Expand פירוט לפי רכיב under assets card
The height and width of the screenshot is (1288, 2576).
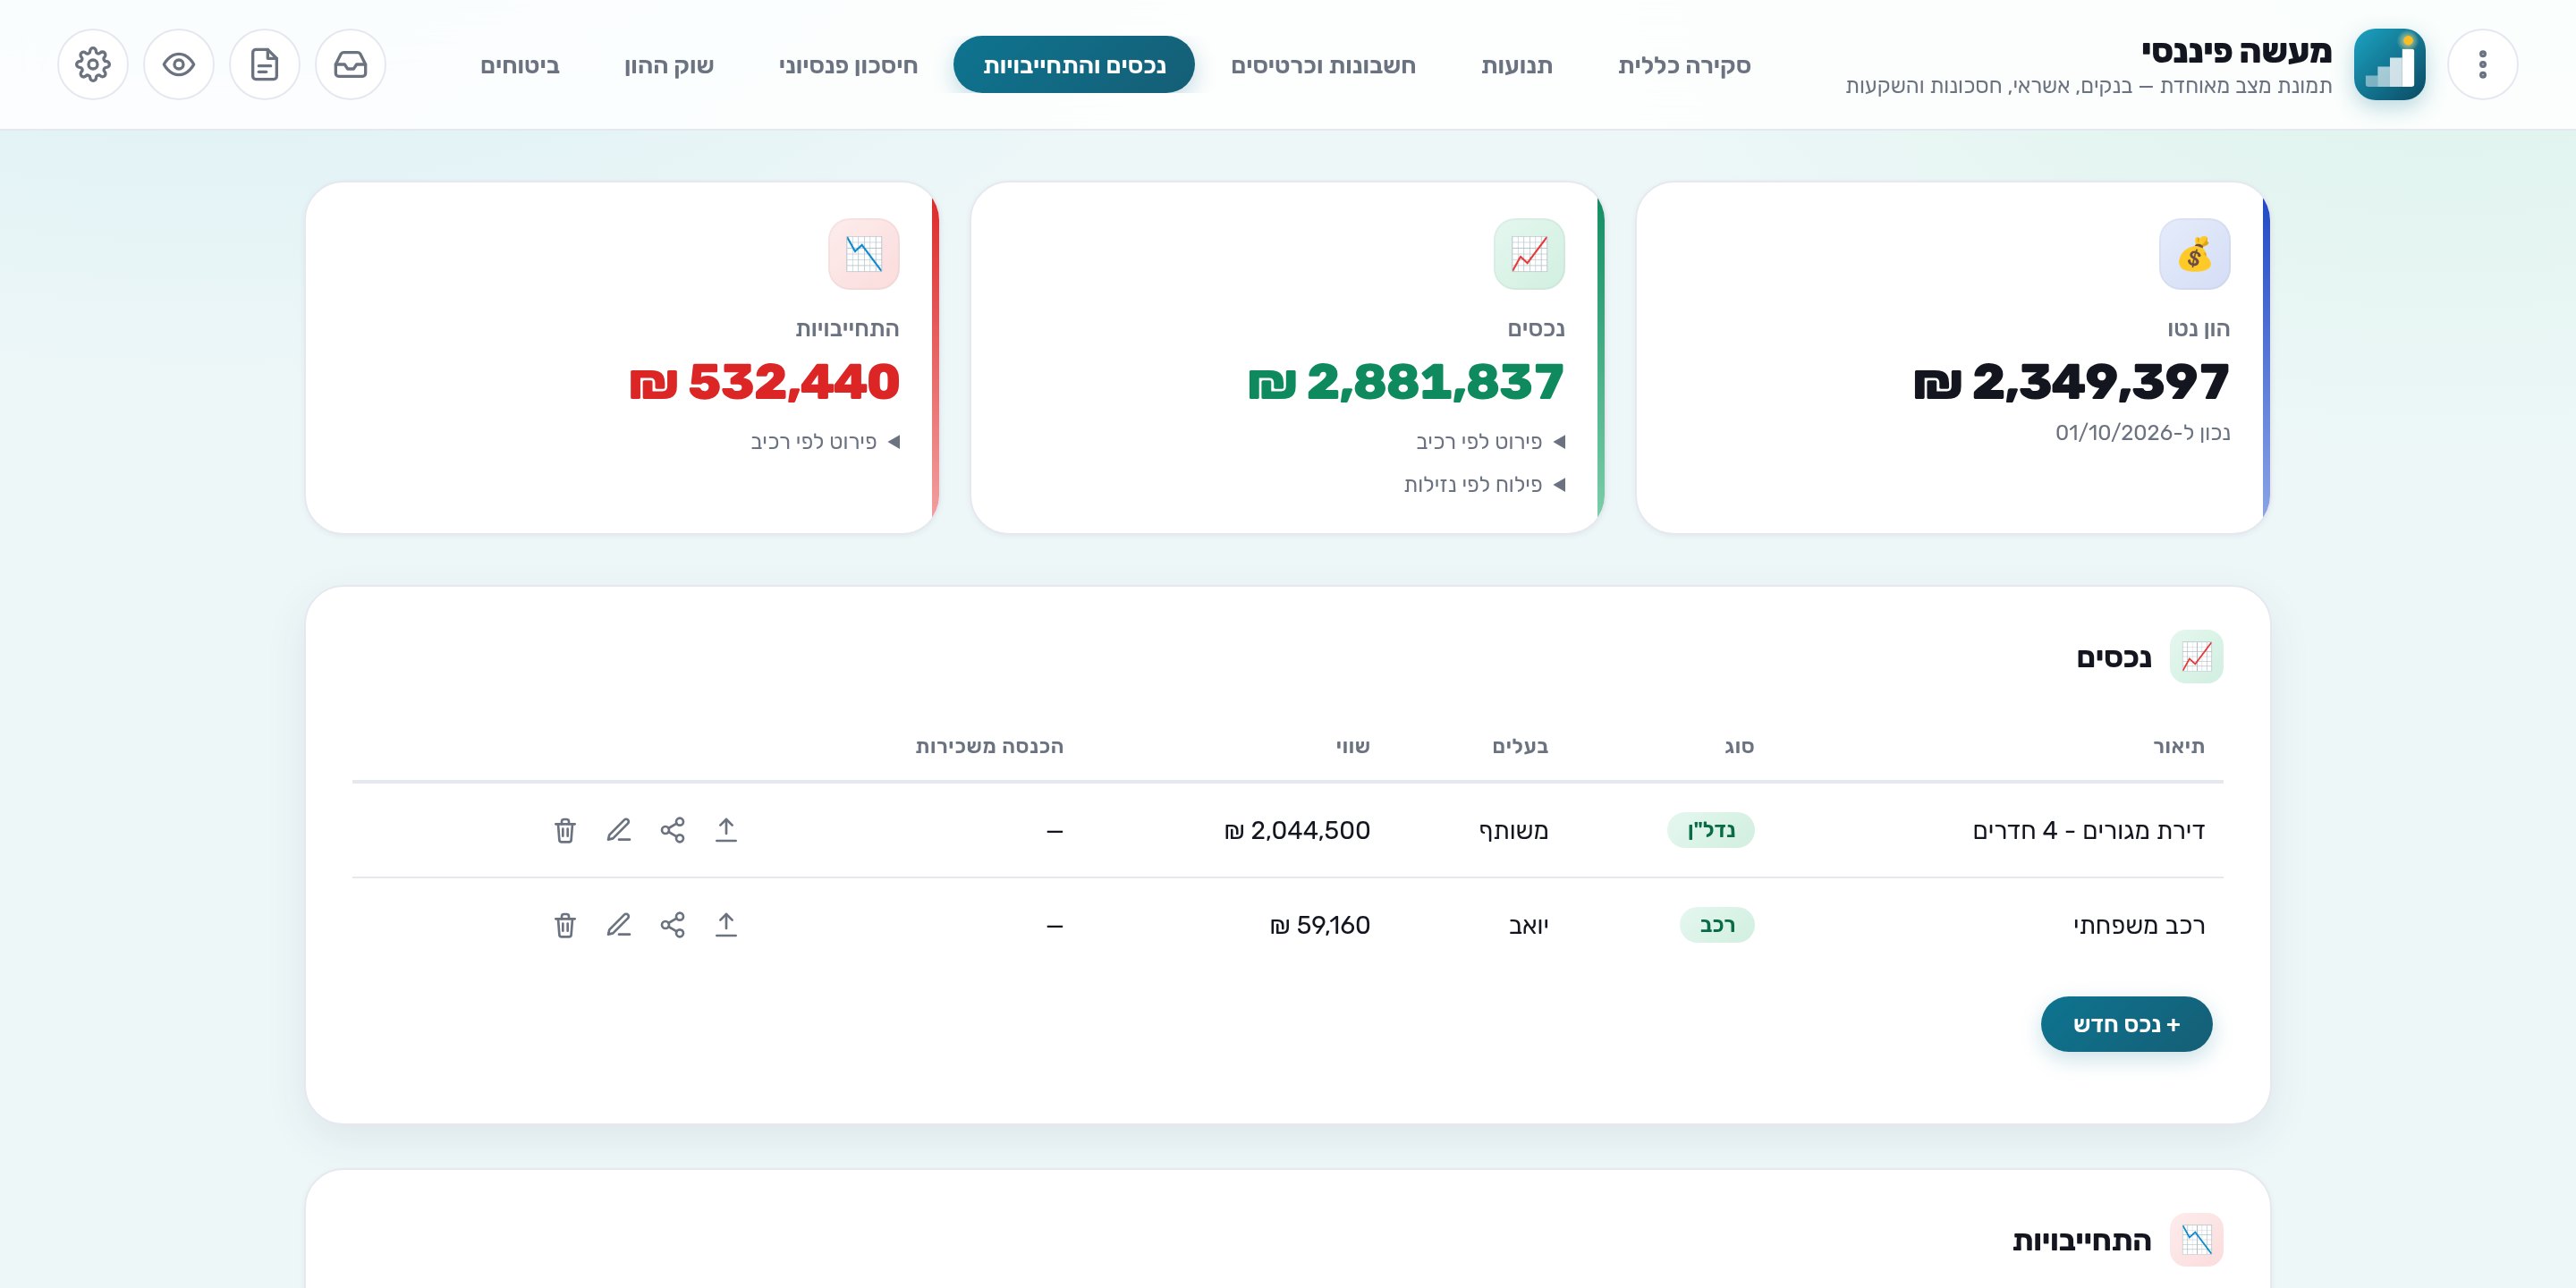coord(1490,442)
